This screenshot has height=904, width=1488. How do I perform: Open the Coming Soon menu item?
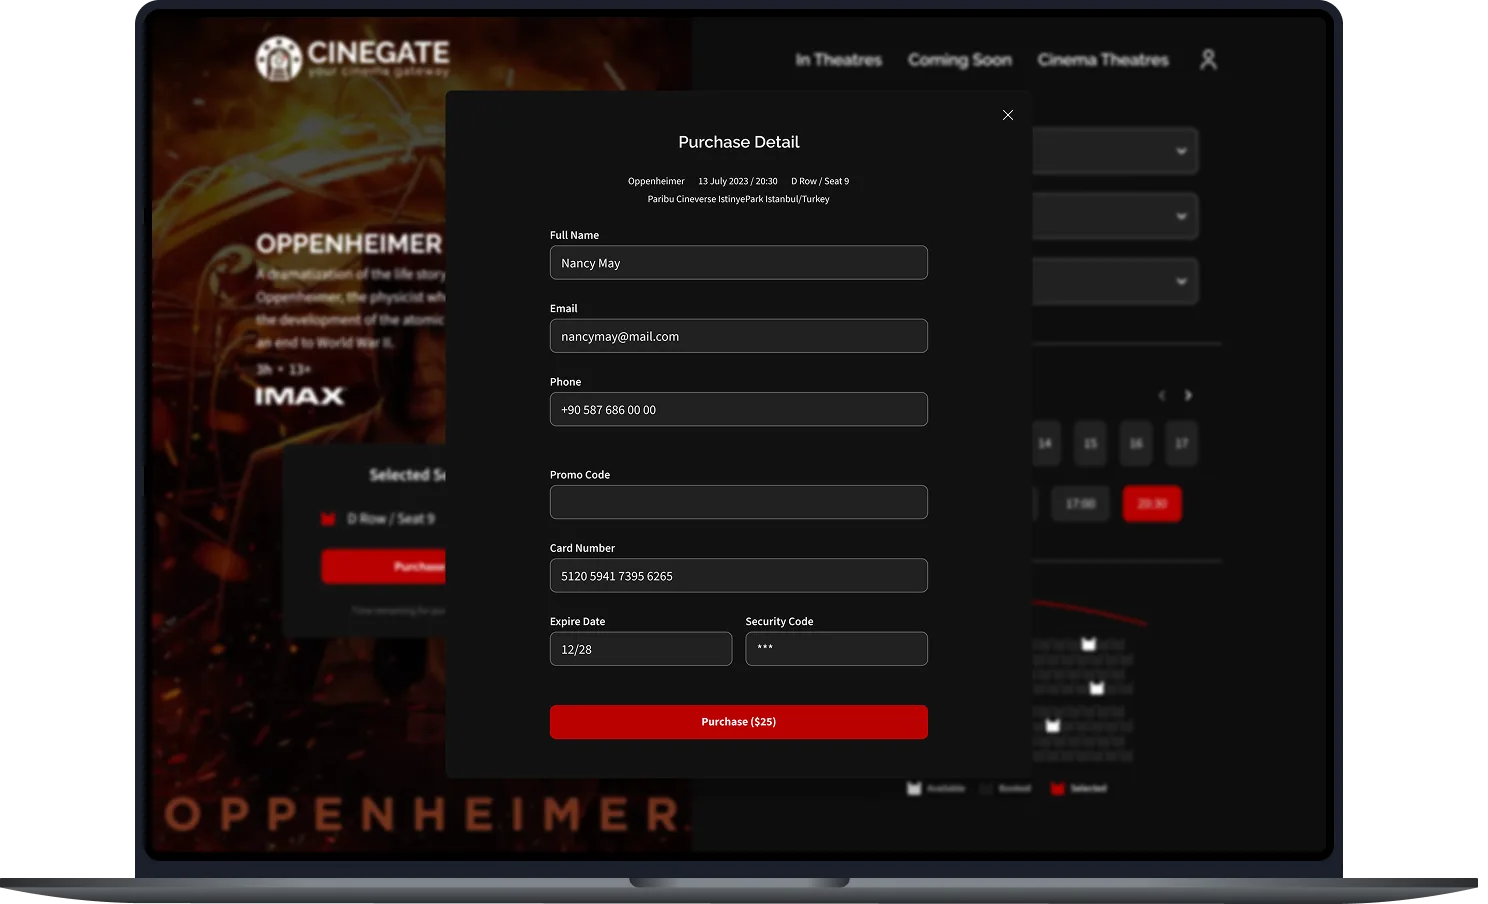960,60
